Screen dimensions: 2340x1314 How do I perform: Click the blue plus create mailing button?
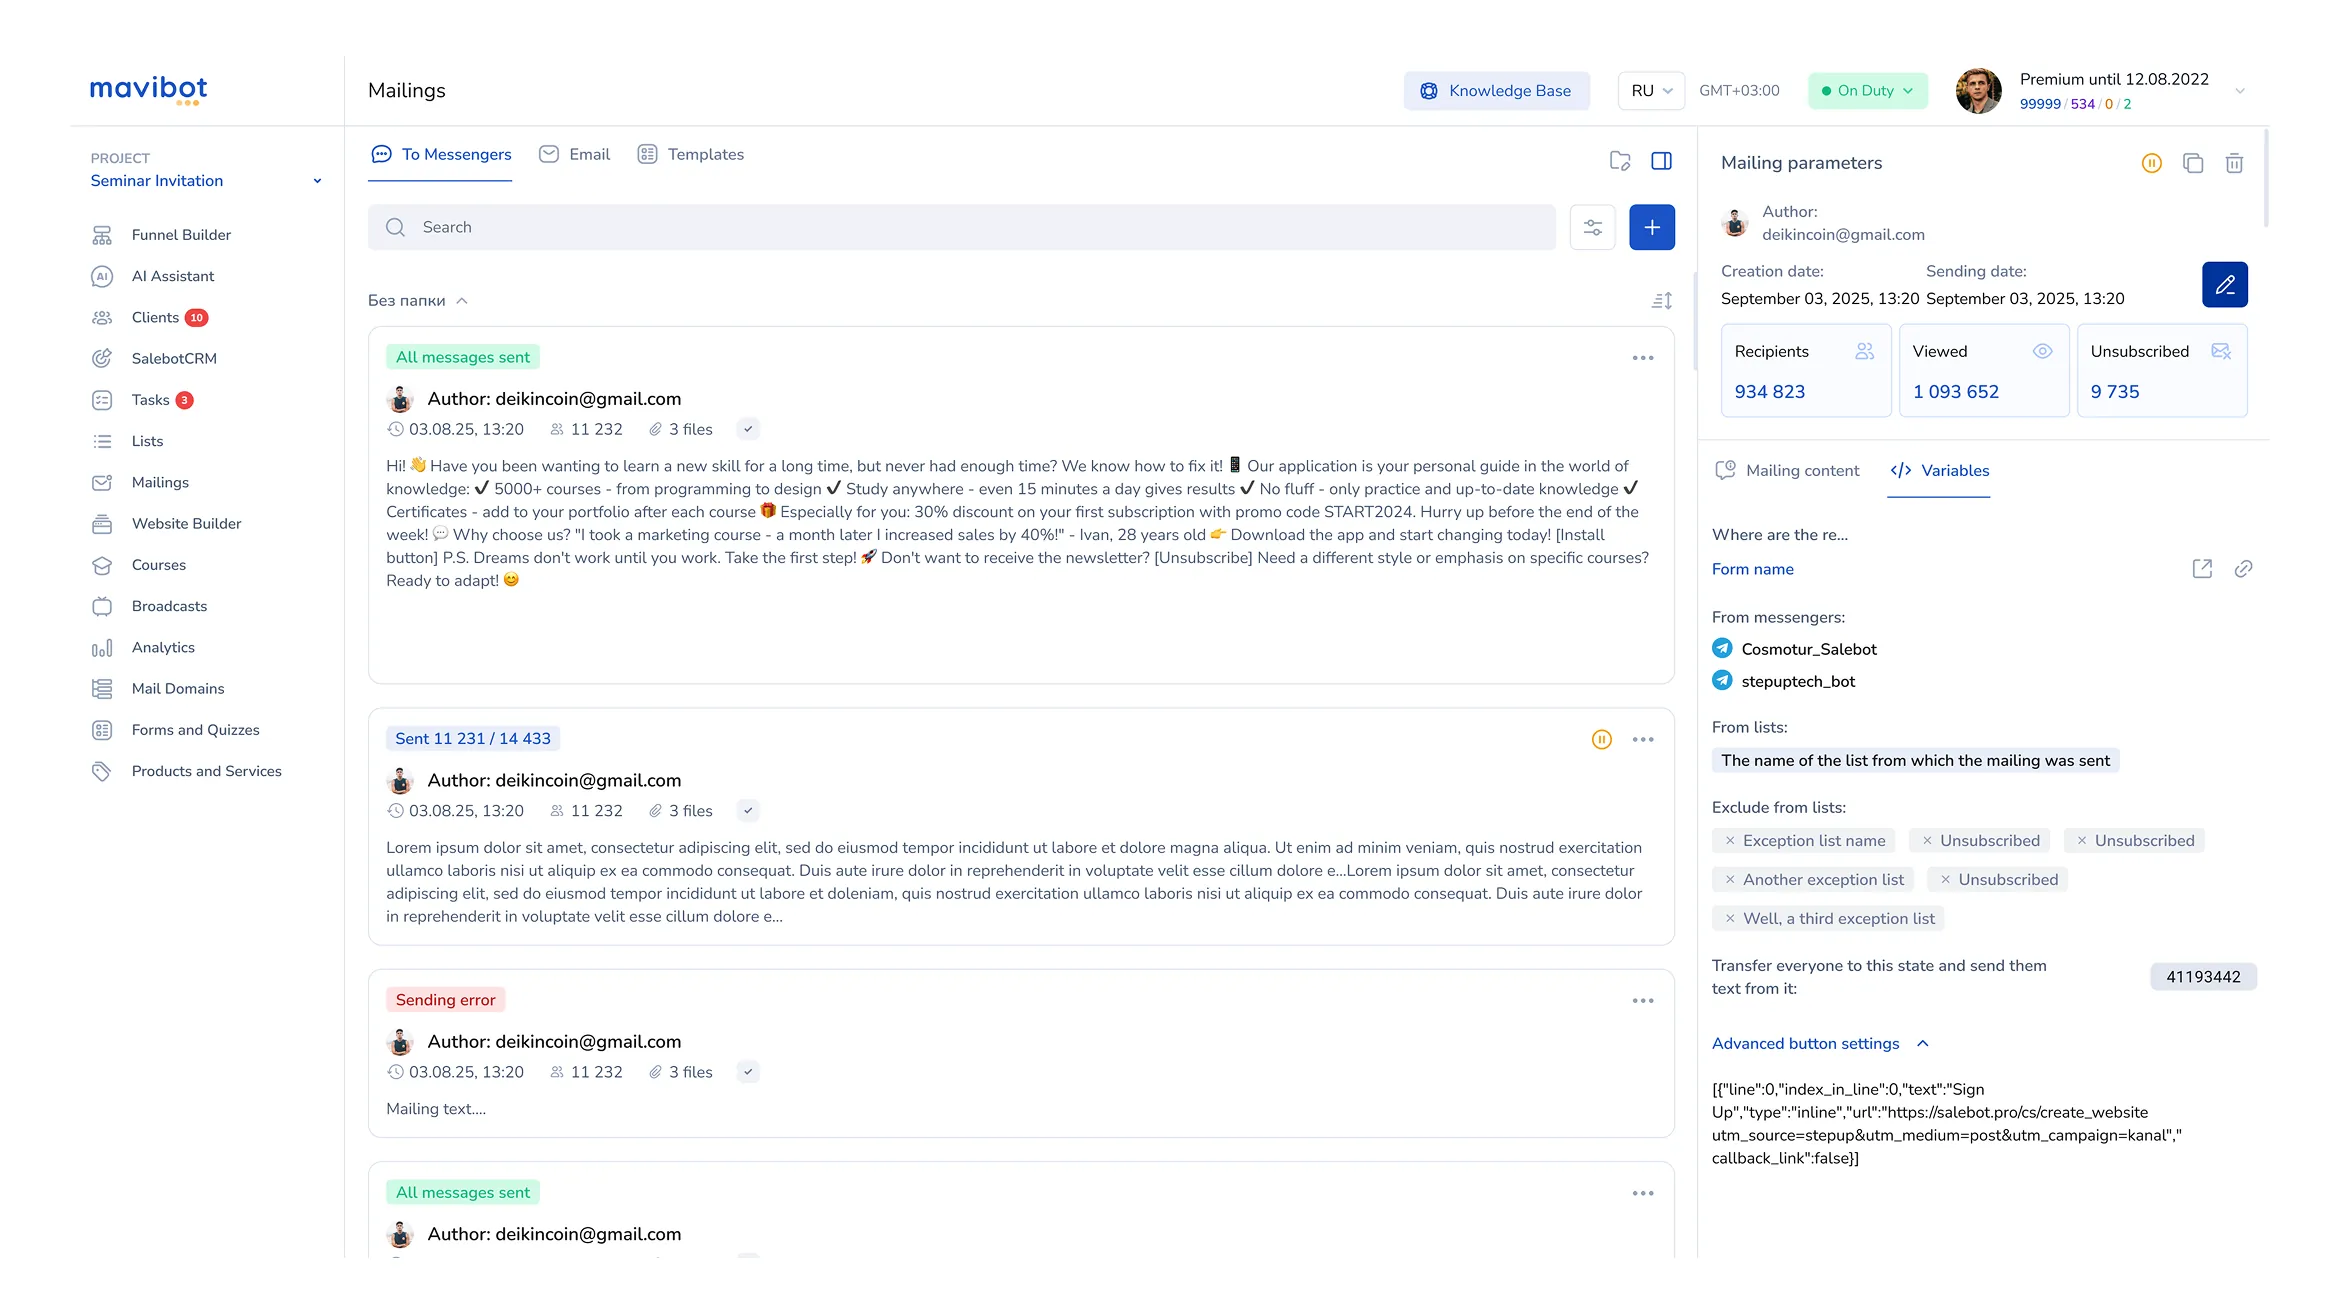(1652, 227)
